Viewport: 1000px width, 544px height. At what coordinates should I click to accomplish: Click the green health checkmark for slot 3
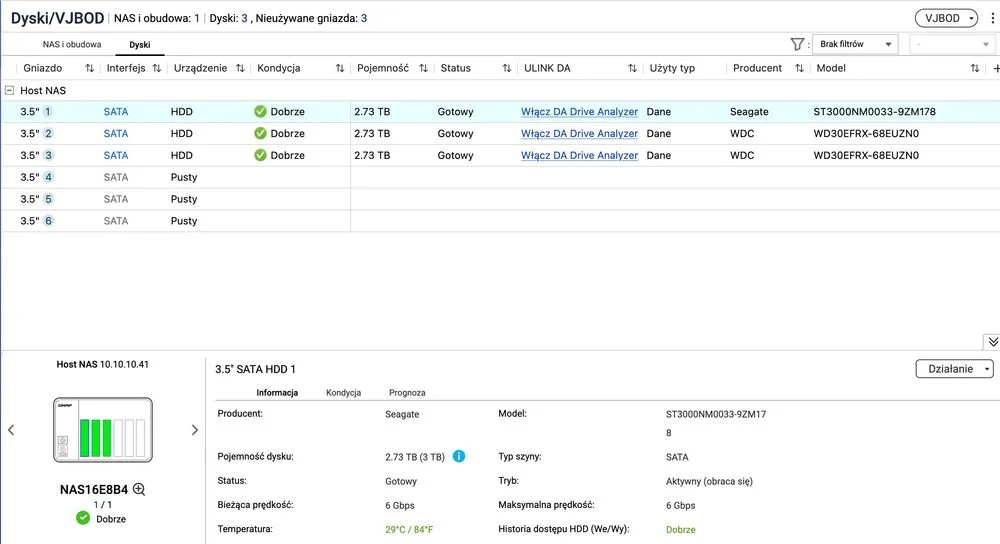tap(260, 155)
